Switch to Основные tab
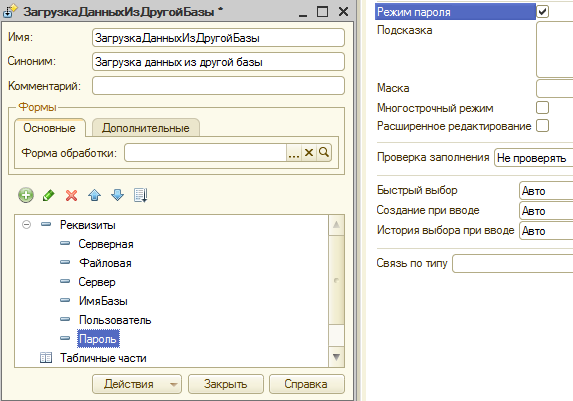Image resolution: width=573 pixels, height=401 pixels. 49,128
